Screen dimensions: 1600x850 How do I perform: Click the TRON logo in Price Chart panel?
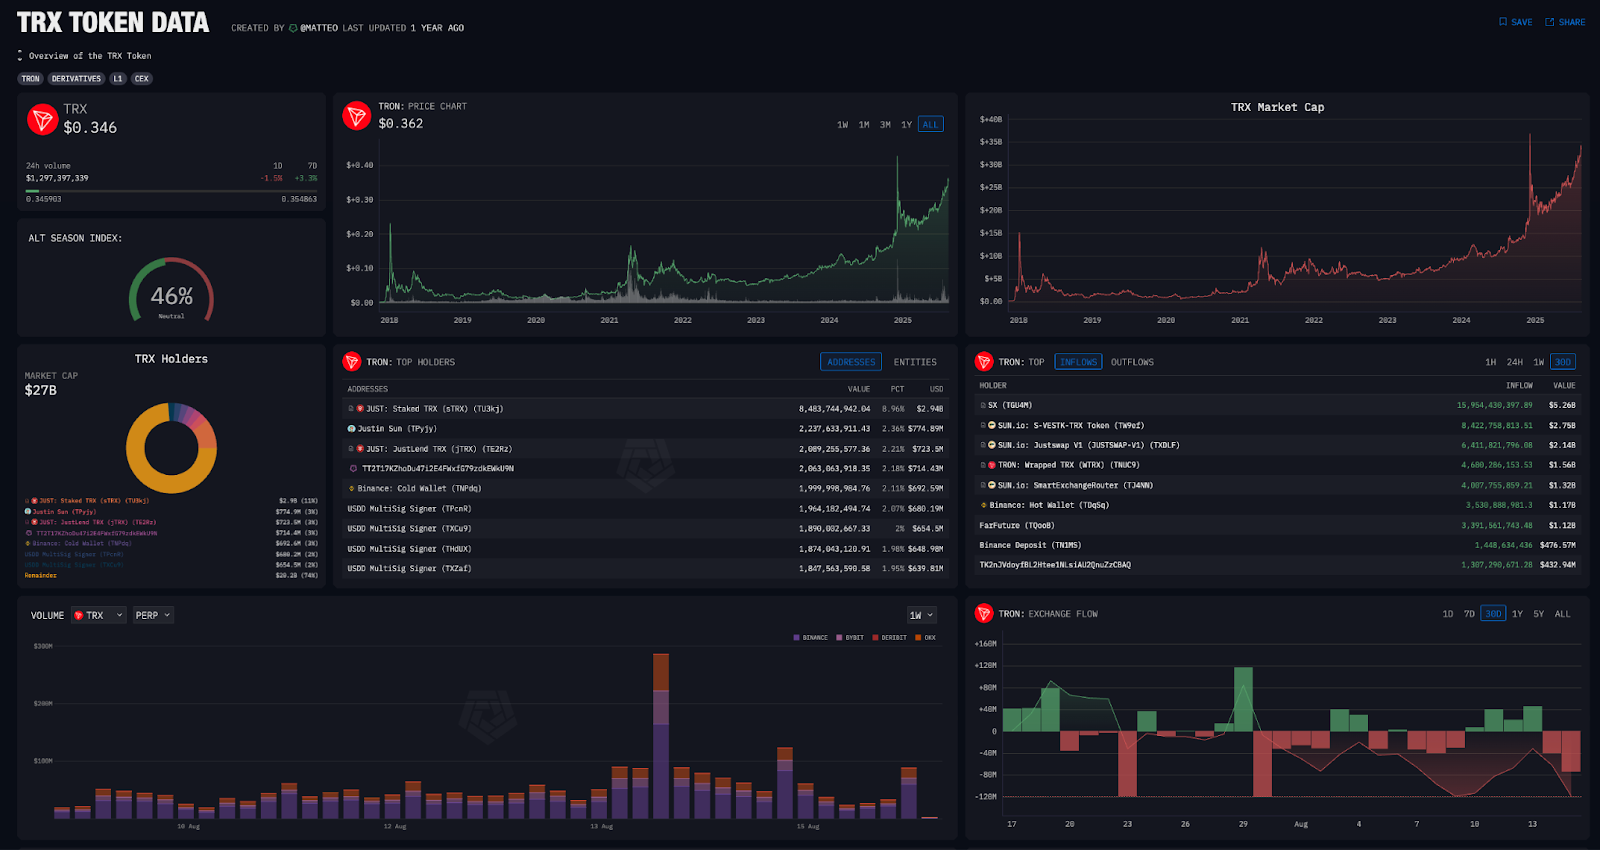pos(356,116)
